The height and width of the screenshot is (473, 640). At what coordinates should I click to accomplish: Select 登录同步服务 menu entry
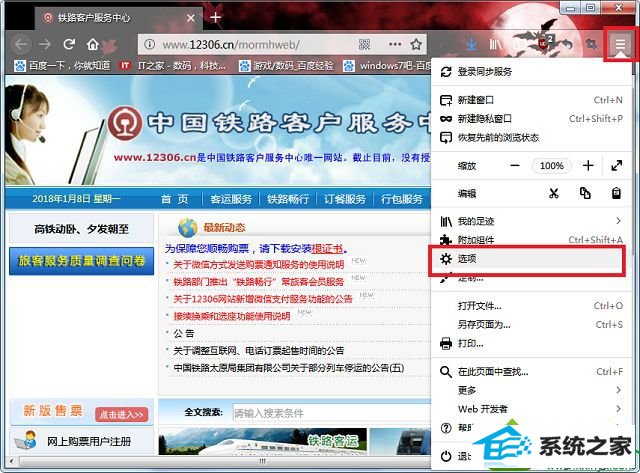point(531,72)
